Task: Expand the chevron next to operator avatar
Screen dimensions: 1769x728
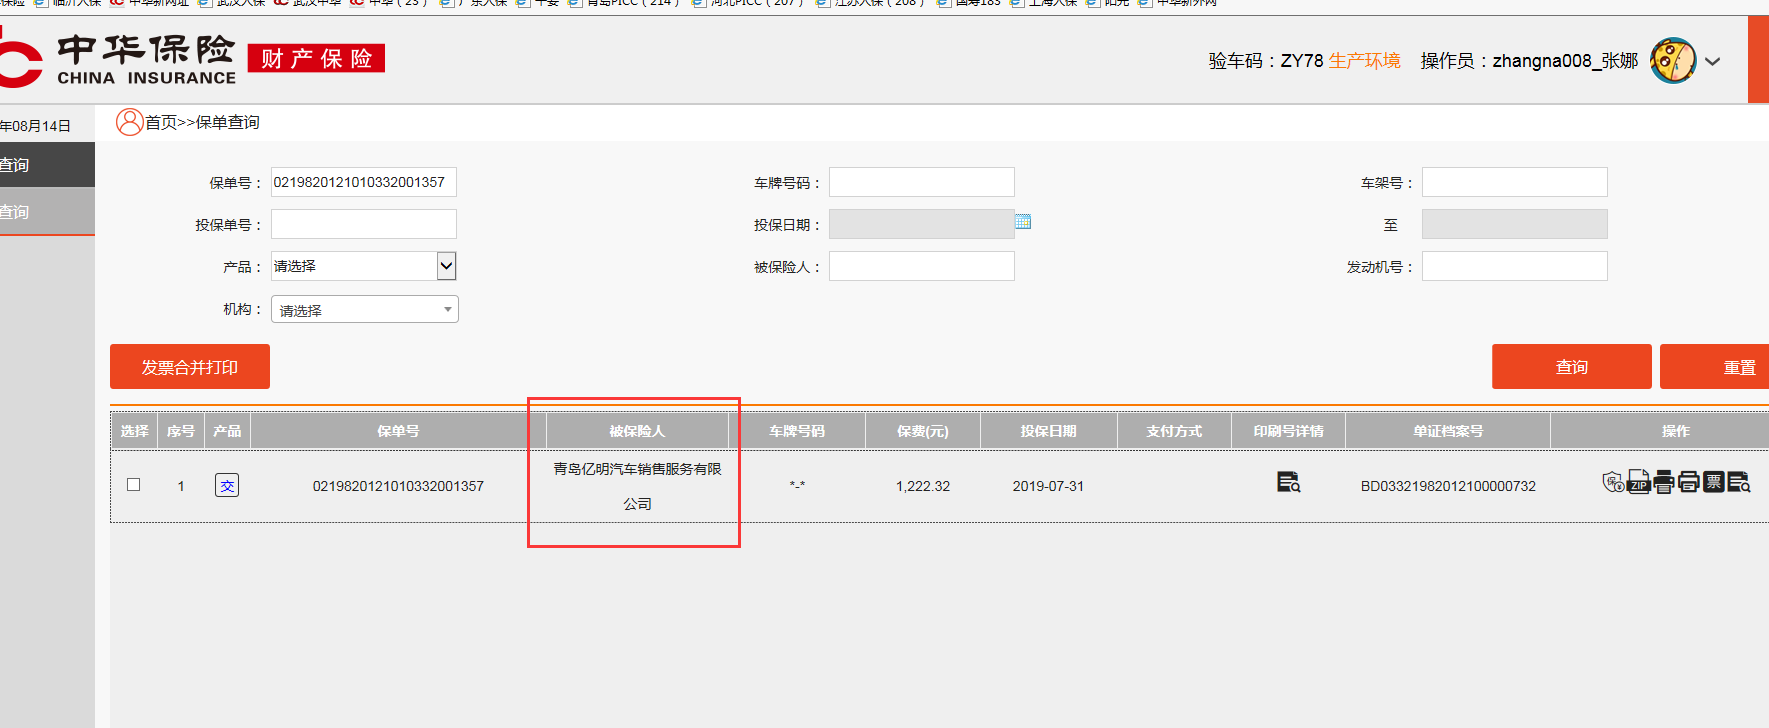Action: [1713, 62]
